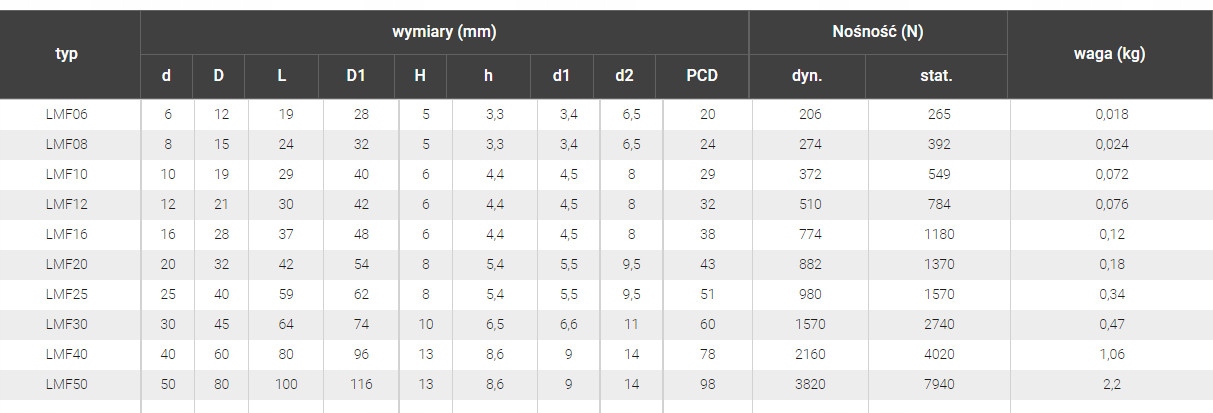
Task: Click the 'd2' column header
Action: pyautogui.click(x=625, y=76)
